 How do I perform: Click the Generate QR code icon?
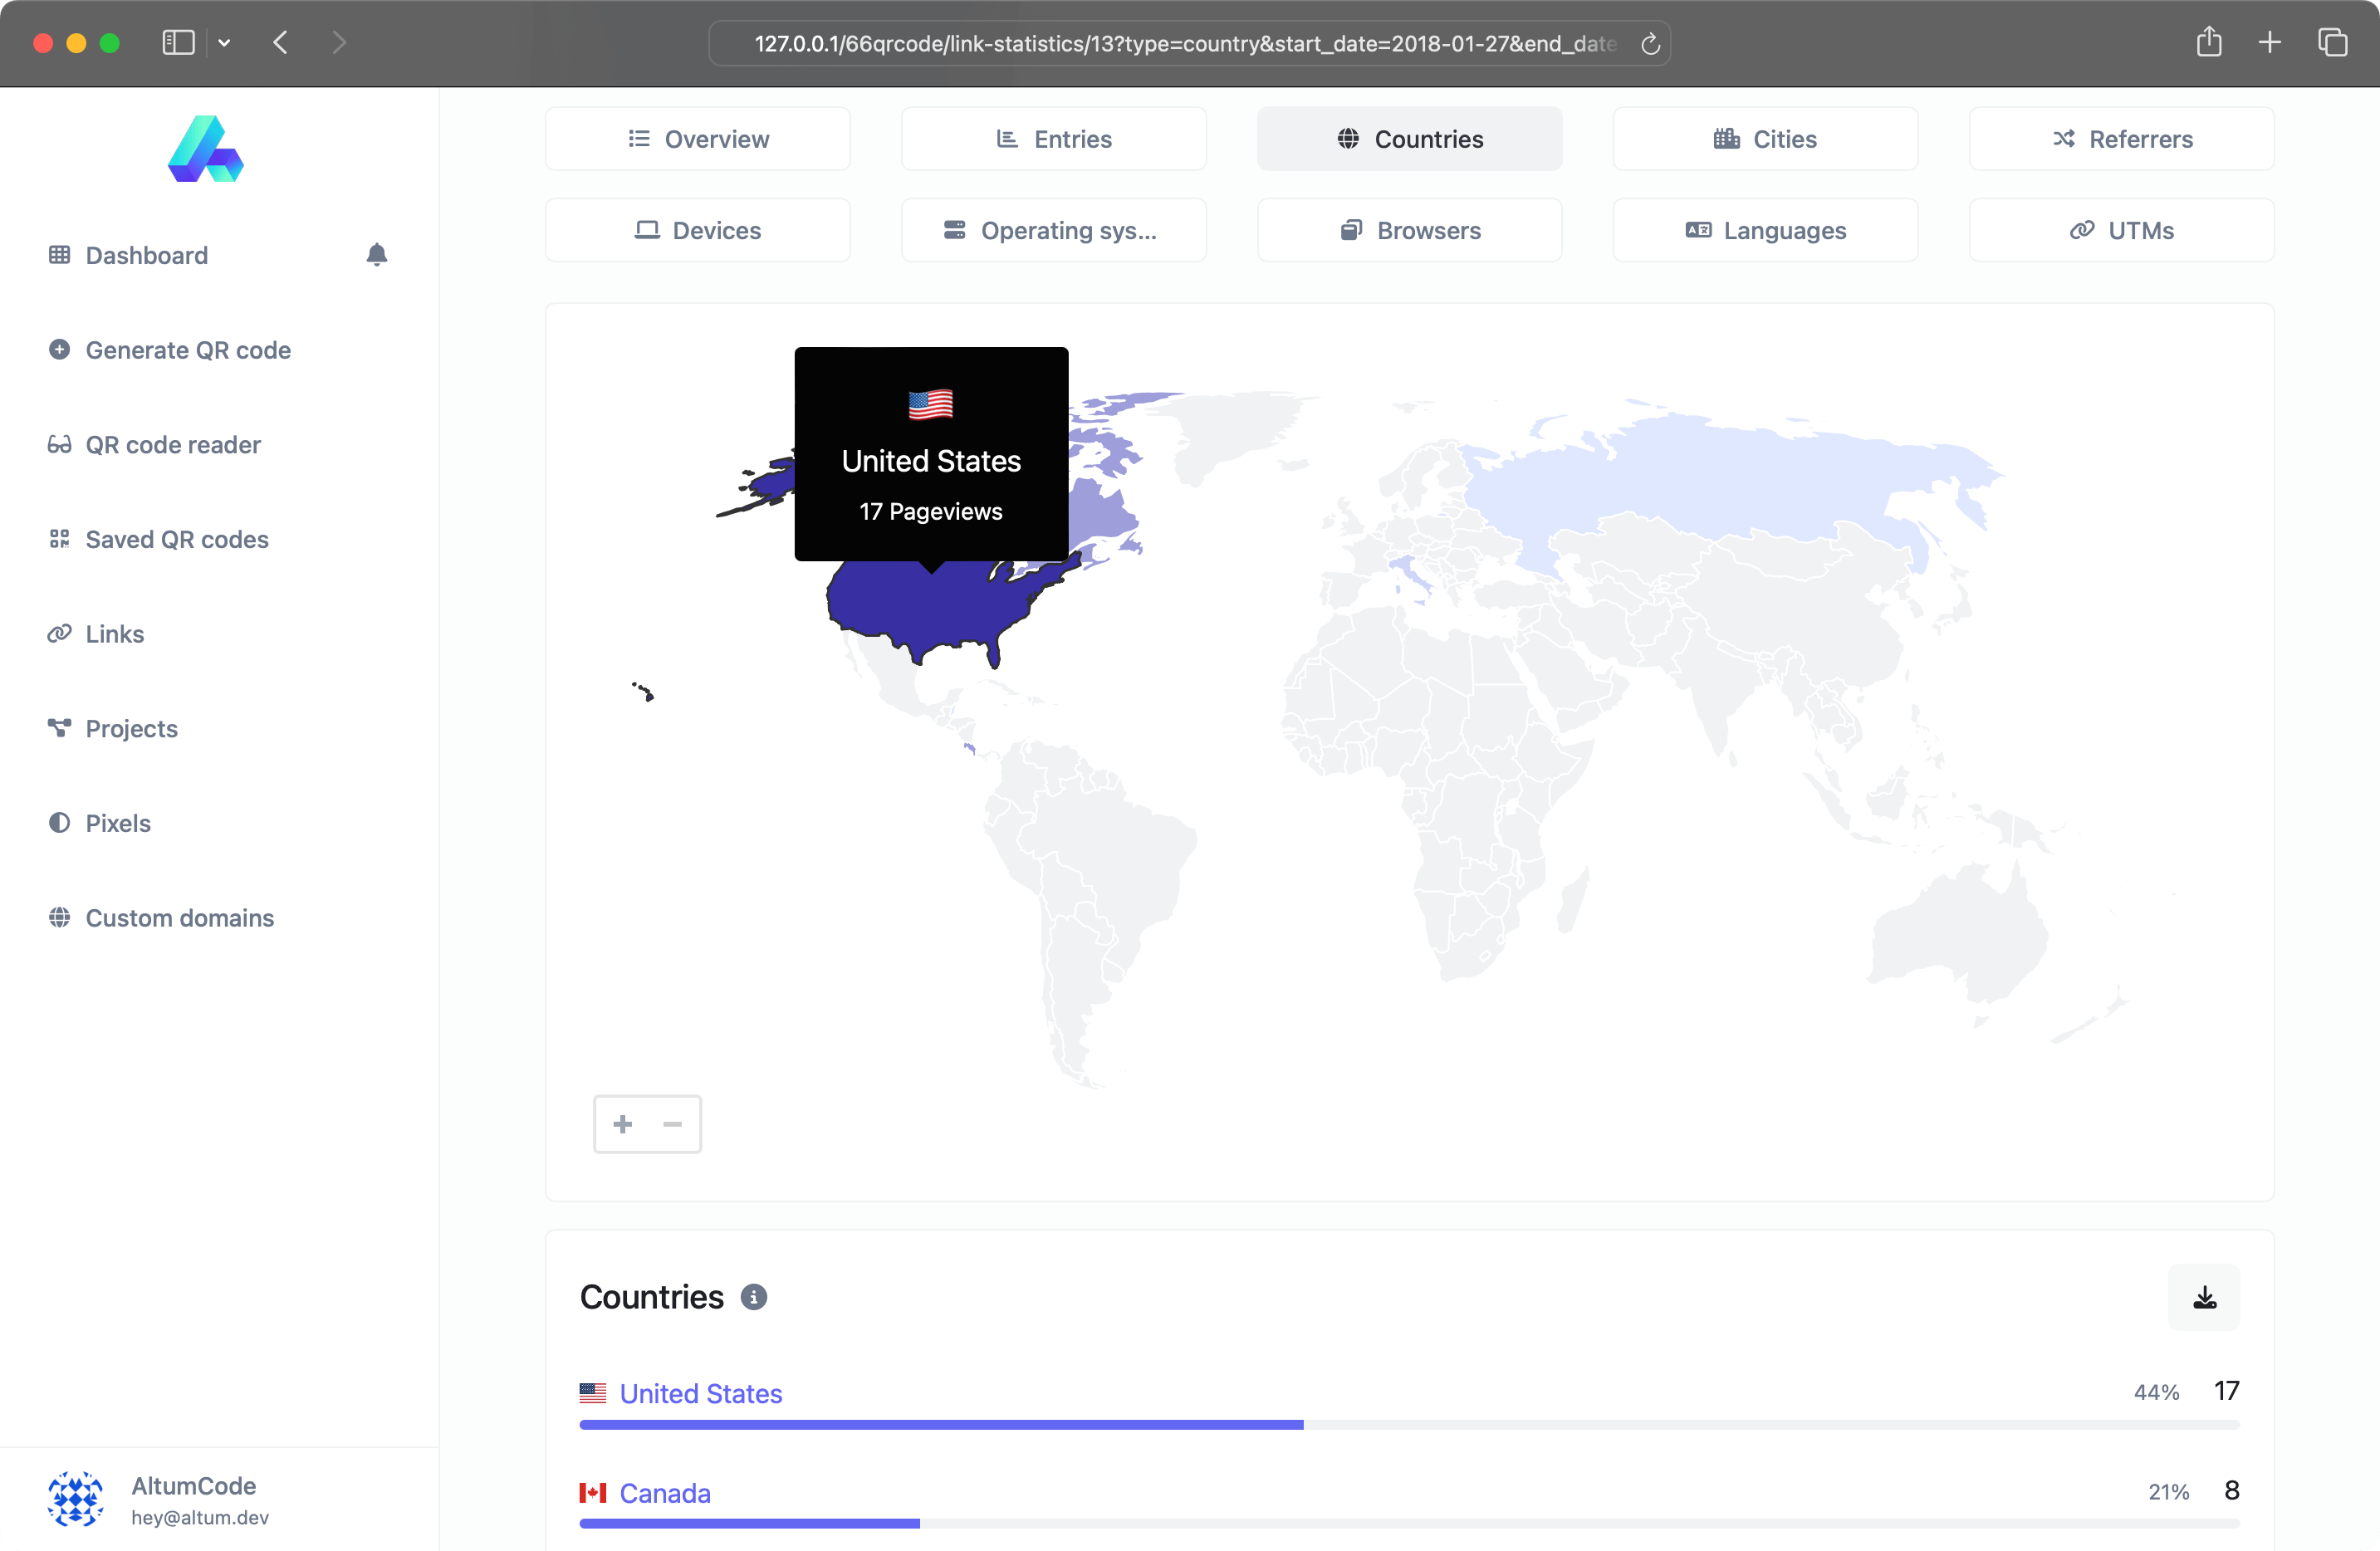(x=56, y=349)
